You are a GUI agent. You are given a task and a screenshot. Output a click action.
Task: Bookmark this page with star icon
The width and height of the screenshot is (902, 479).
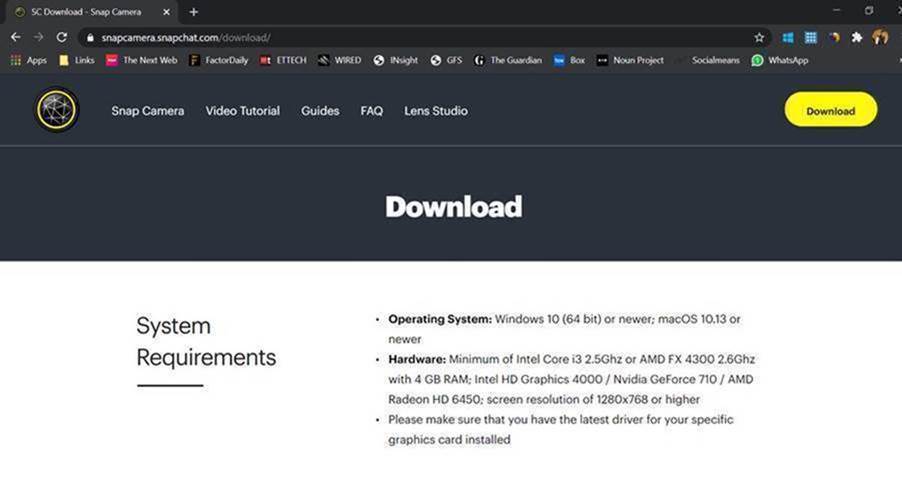[x=759, y=37]
